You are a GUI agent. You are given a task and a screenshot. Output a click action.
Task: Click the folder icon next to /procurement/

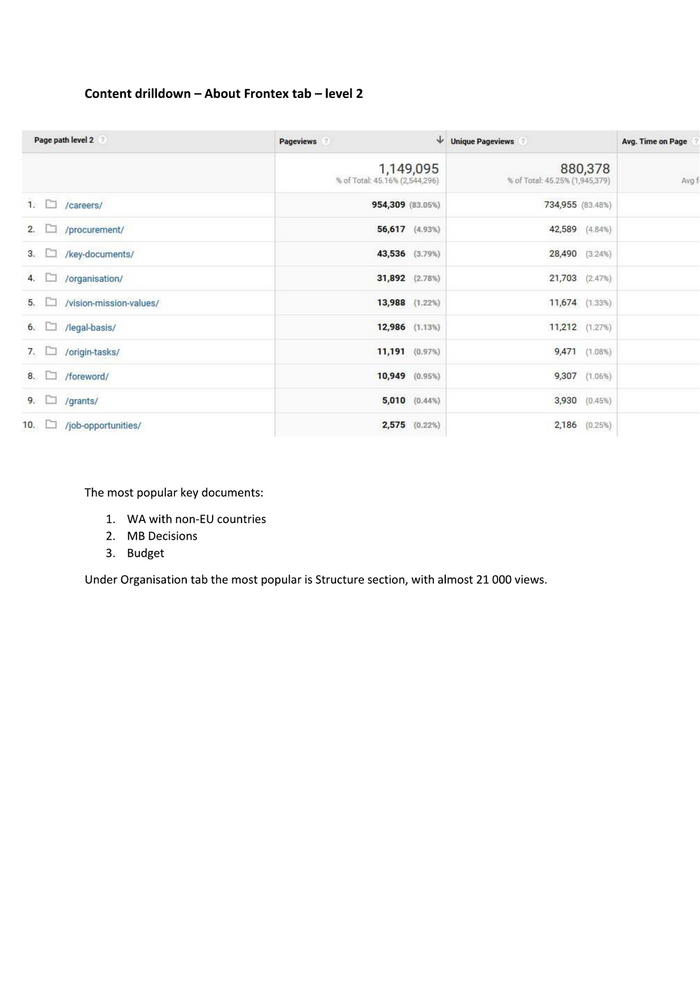coord(51,229)
